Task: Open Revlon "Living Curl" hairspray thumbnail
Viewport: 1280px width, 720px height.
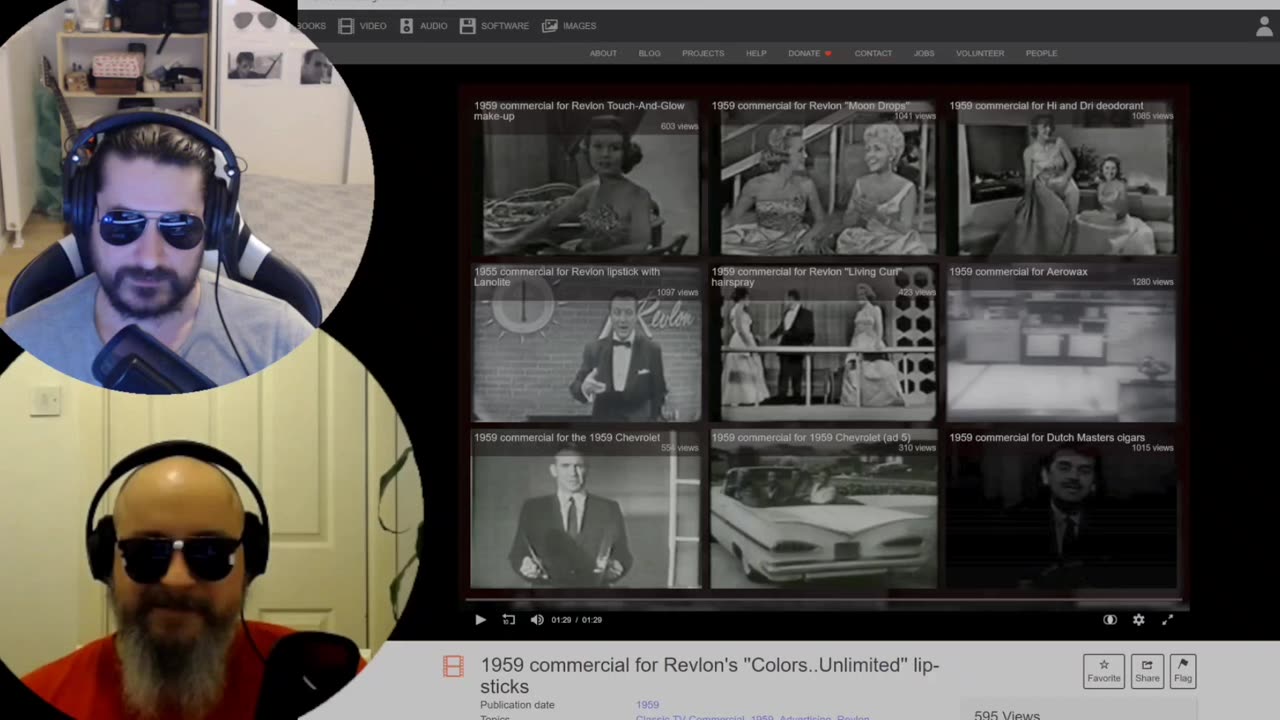Action: 824,343
